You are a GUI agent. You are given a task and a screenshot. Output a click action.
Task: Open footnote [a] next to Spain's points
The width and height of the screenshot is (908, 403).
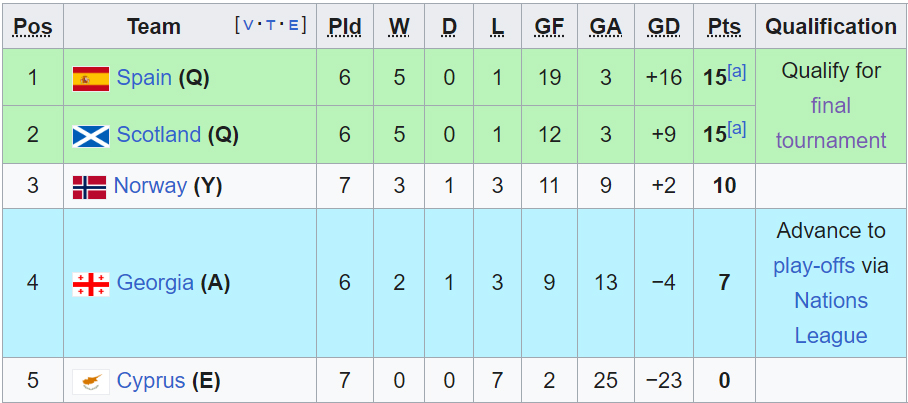[737, 72]
